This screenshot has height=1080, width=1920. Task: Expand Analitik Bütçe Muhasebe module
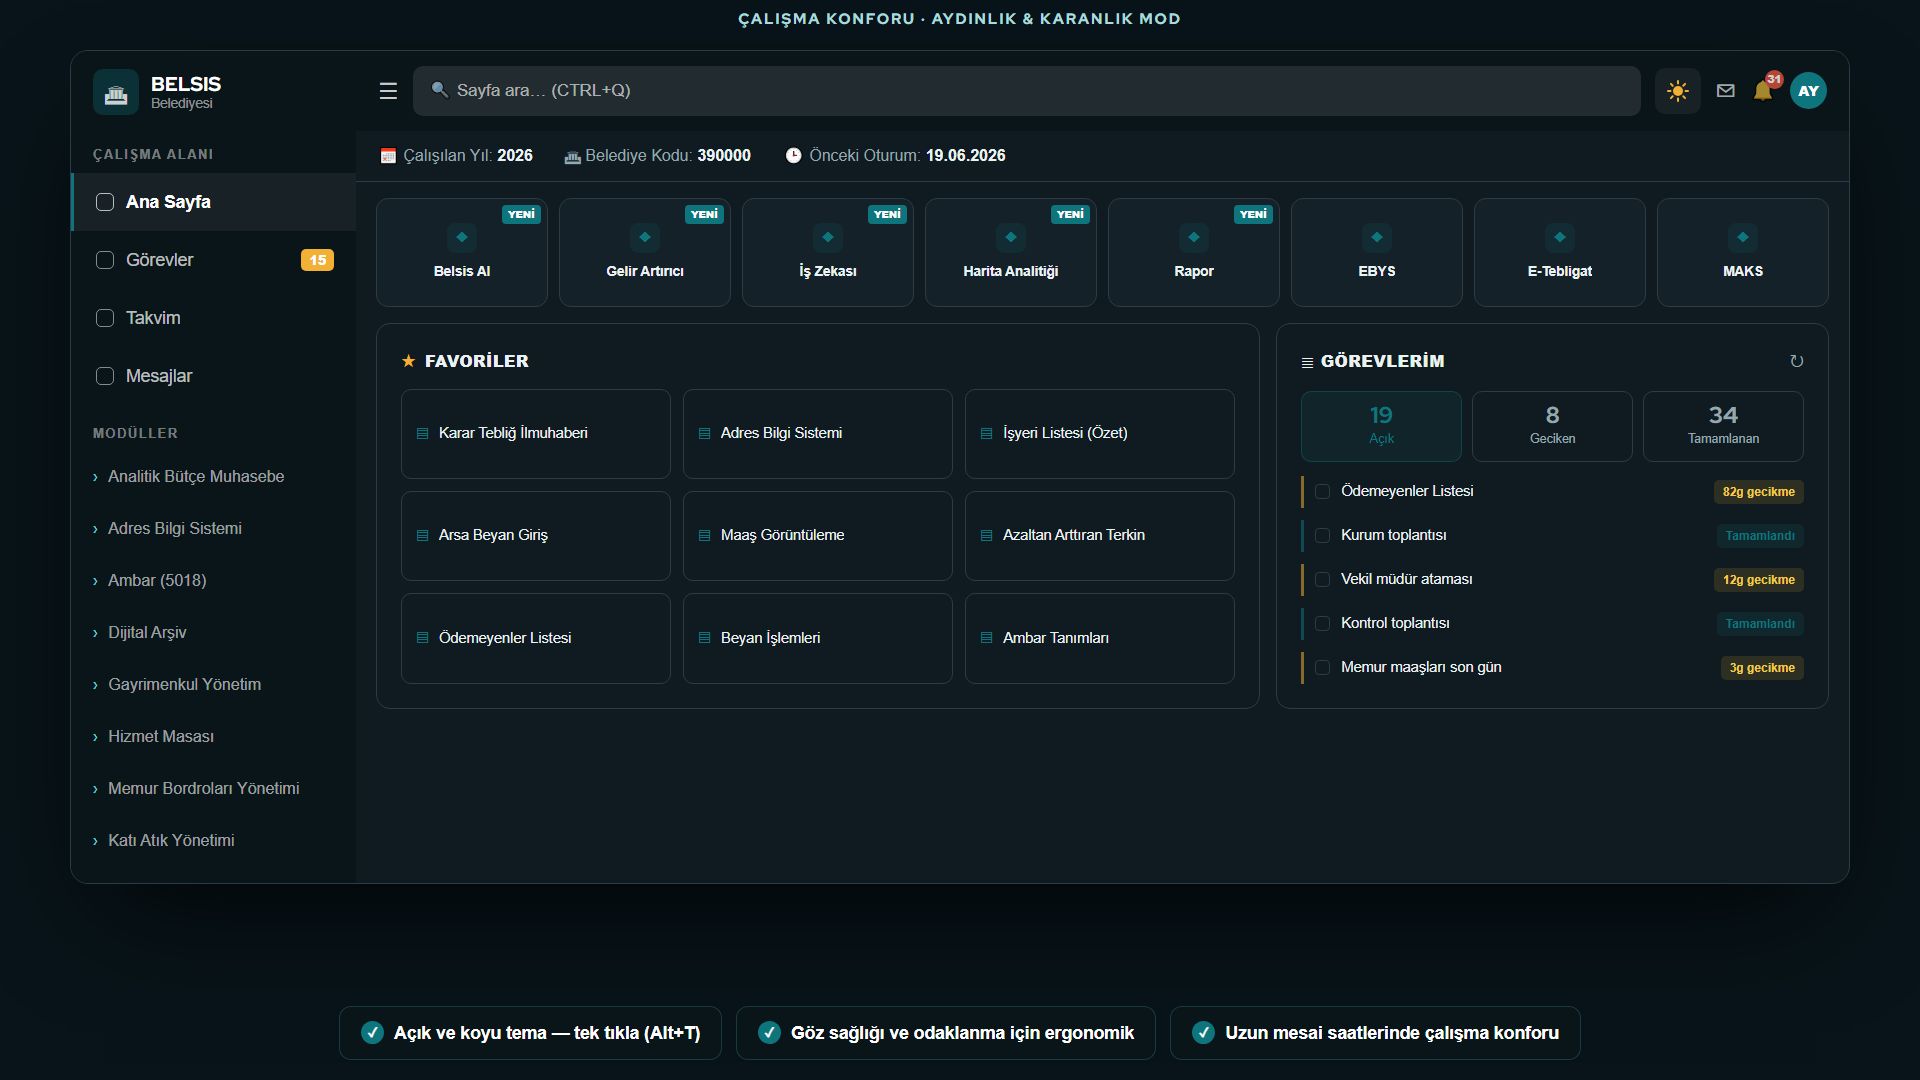pyautogui.click(x=213, y=477)
